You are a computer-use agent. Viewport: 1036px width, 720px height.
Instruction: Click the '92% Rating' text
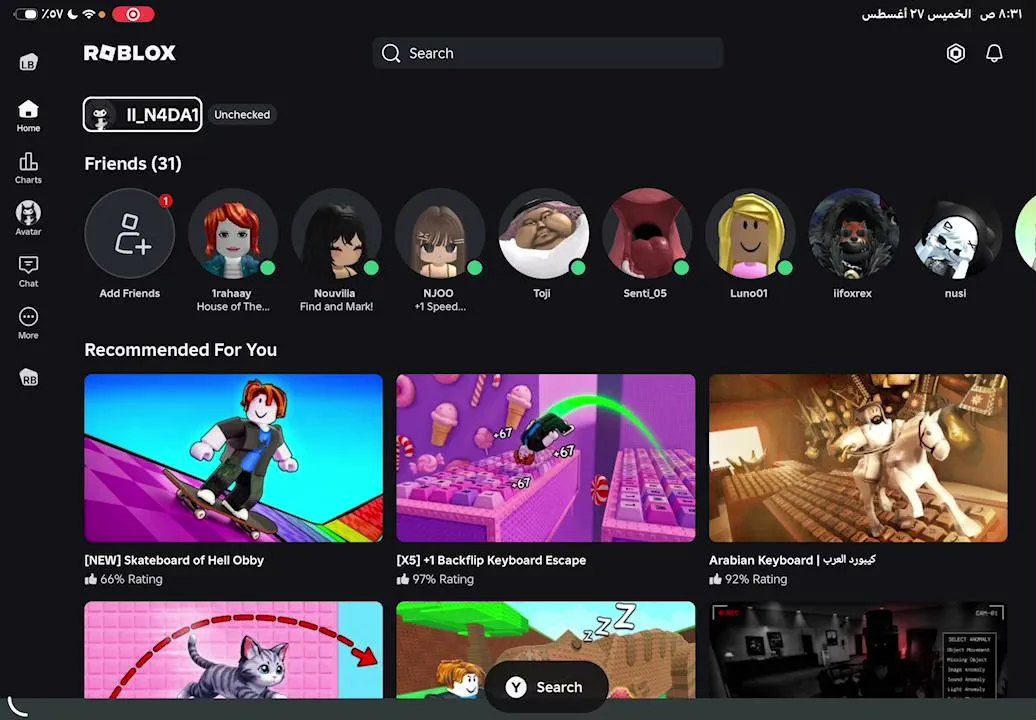756,579
